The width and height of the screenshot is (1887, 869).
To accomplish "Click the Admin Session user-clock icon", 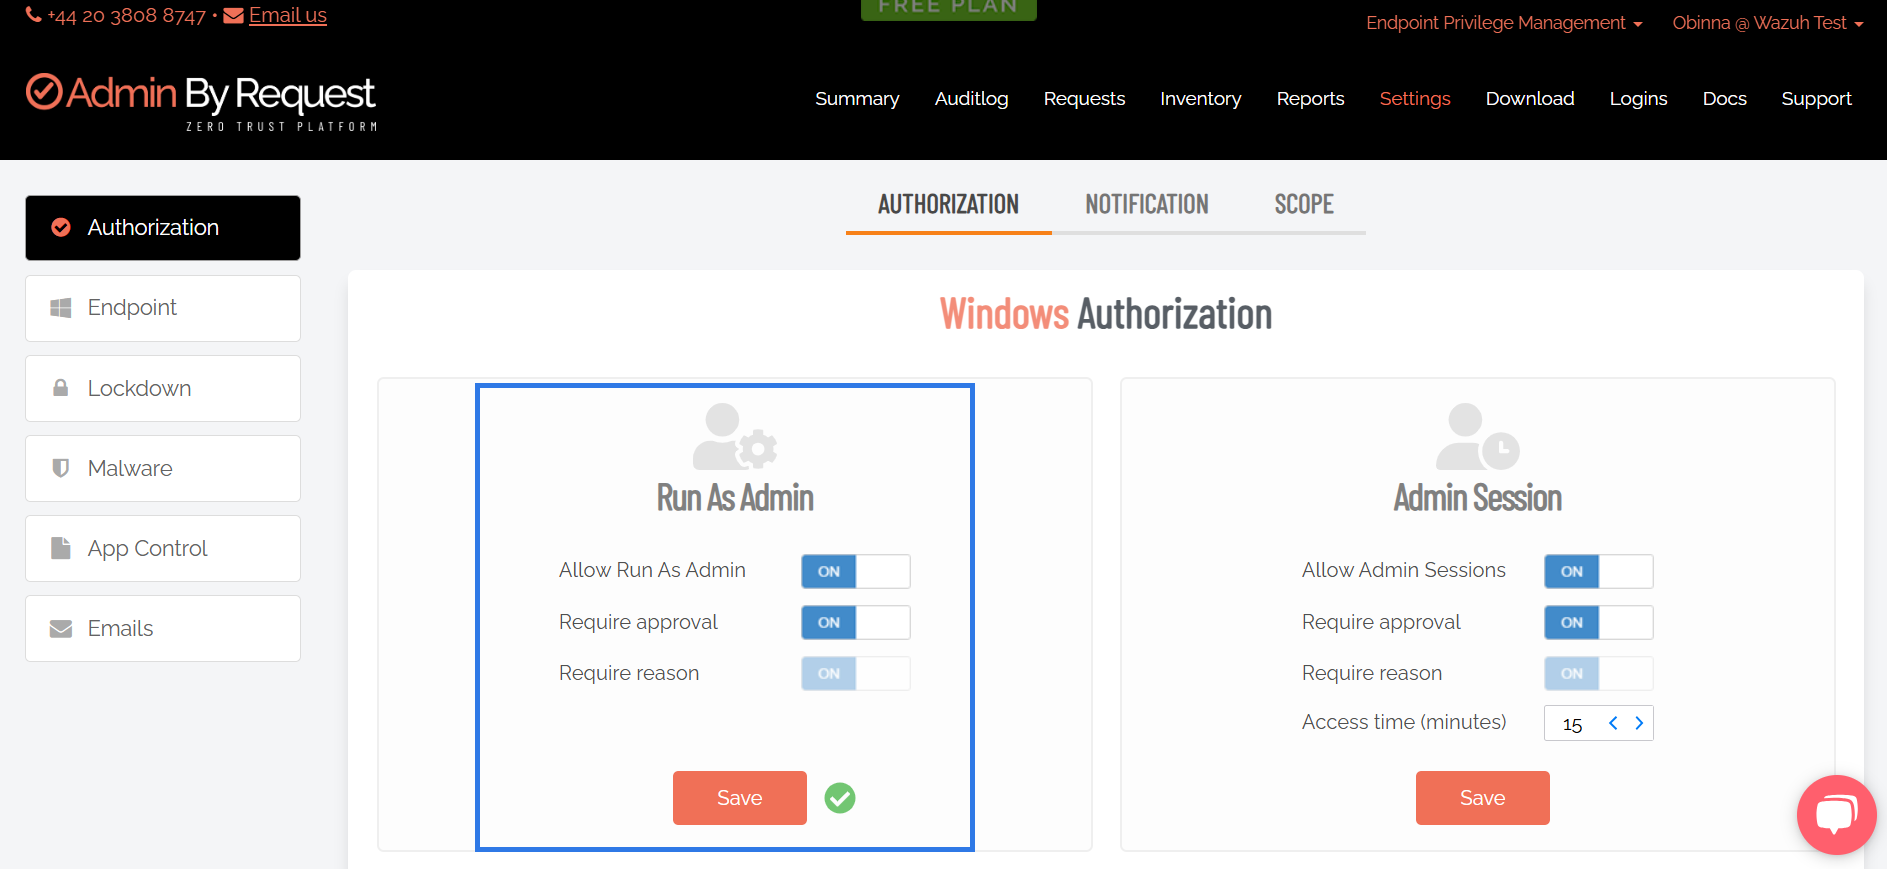I will [1477, 438].
